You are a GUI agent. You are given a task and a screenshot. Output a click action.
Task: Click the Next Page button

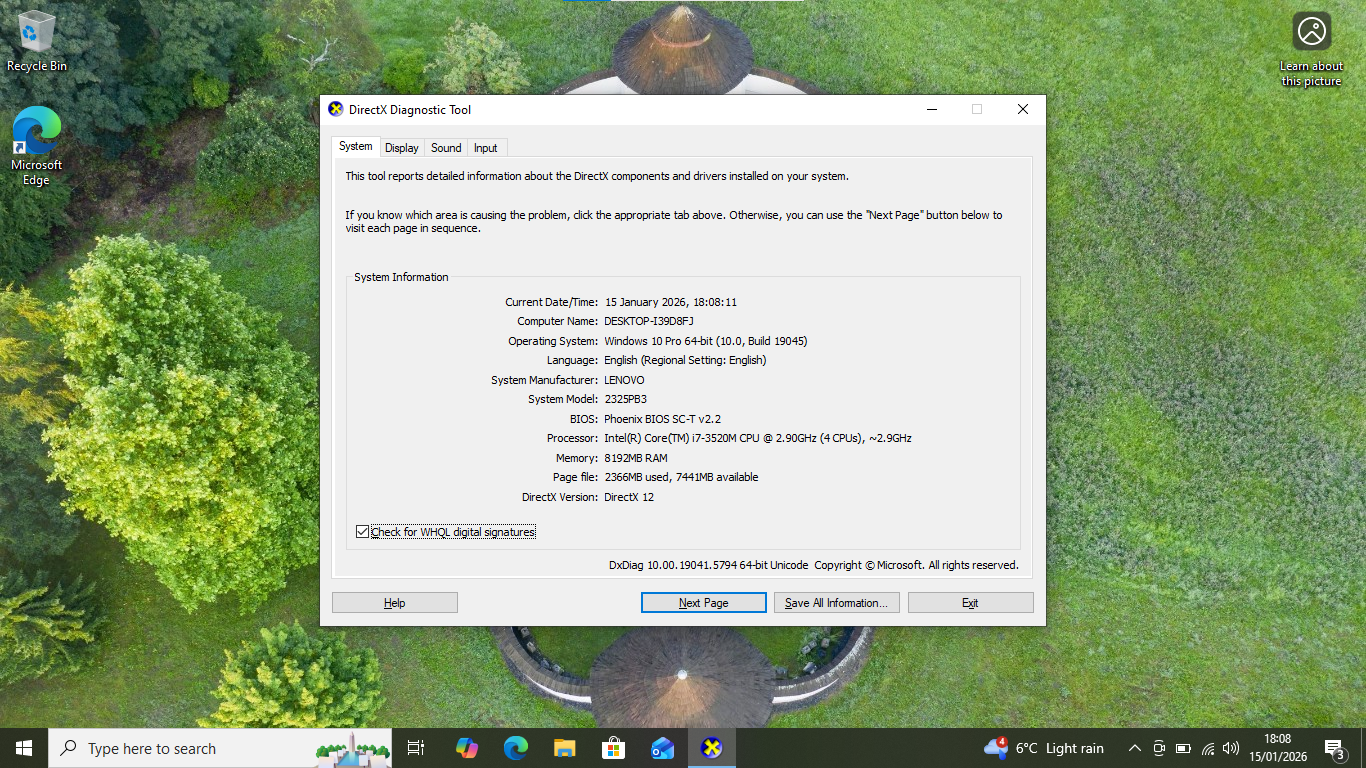703,603
